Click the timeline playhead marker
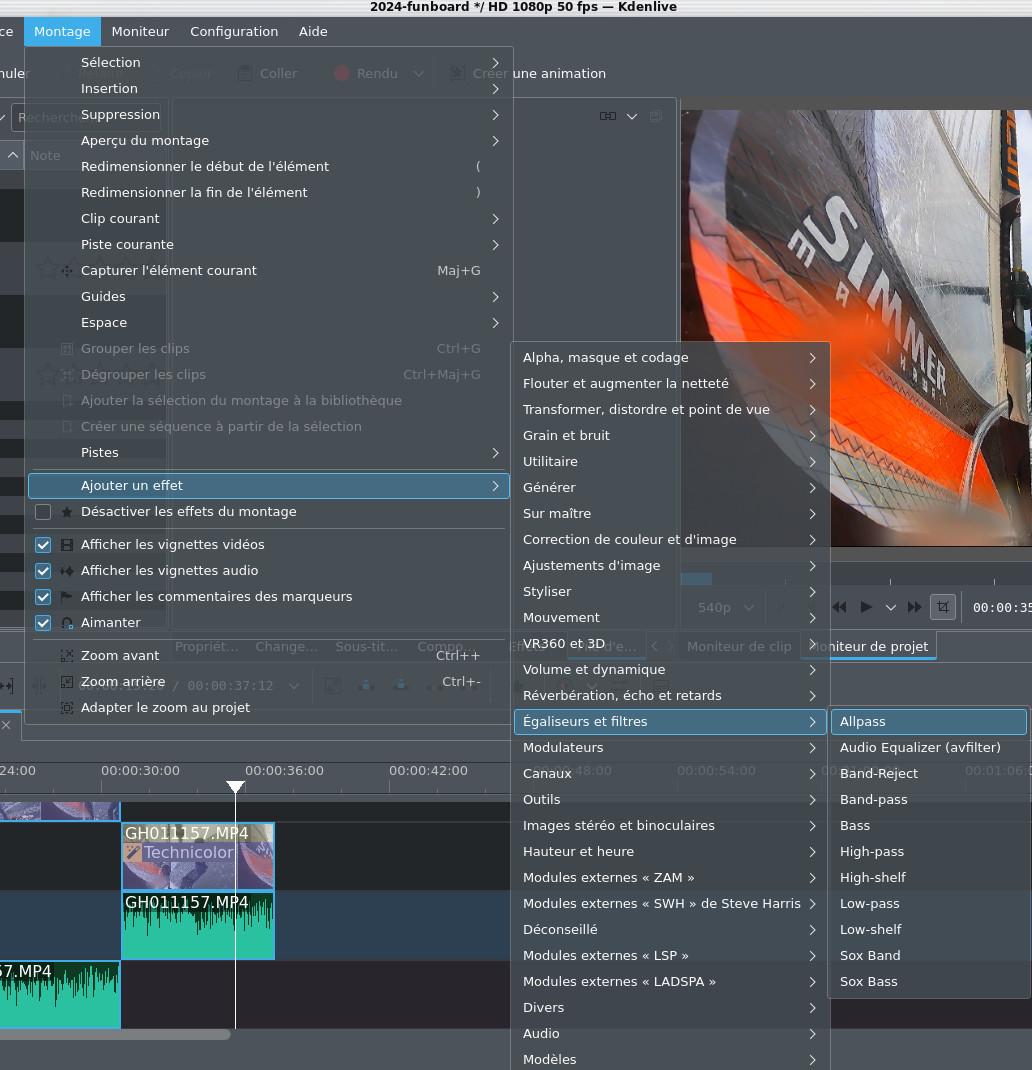The width and height of the screenshot is (1032, 1070). tap(235, 787)
